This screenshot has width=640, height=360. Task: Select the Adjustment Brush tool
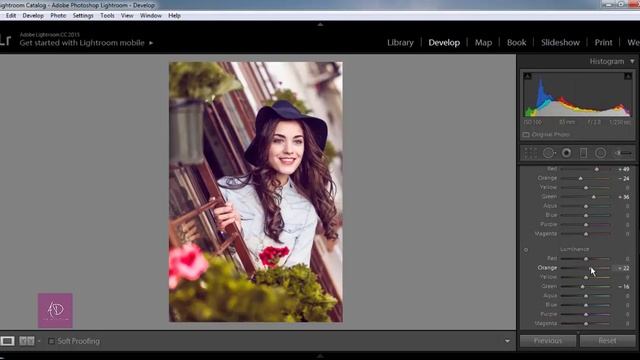click(x=623, y=153)
